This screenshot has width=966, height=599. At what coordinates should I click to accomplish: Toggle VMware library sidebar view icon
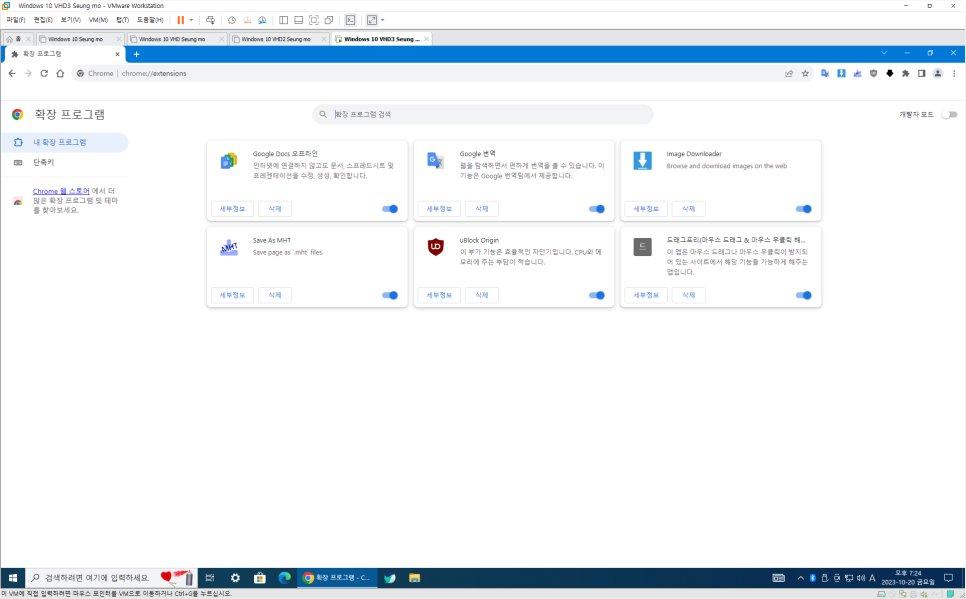[x=283, y=20]
